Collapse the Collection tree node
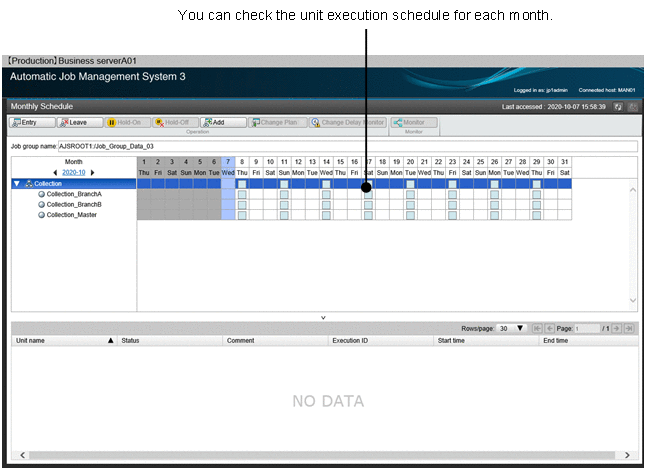 tap(16, 184)
